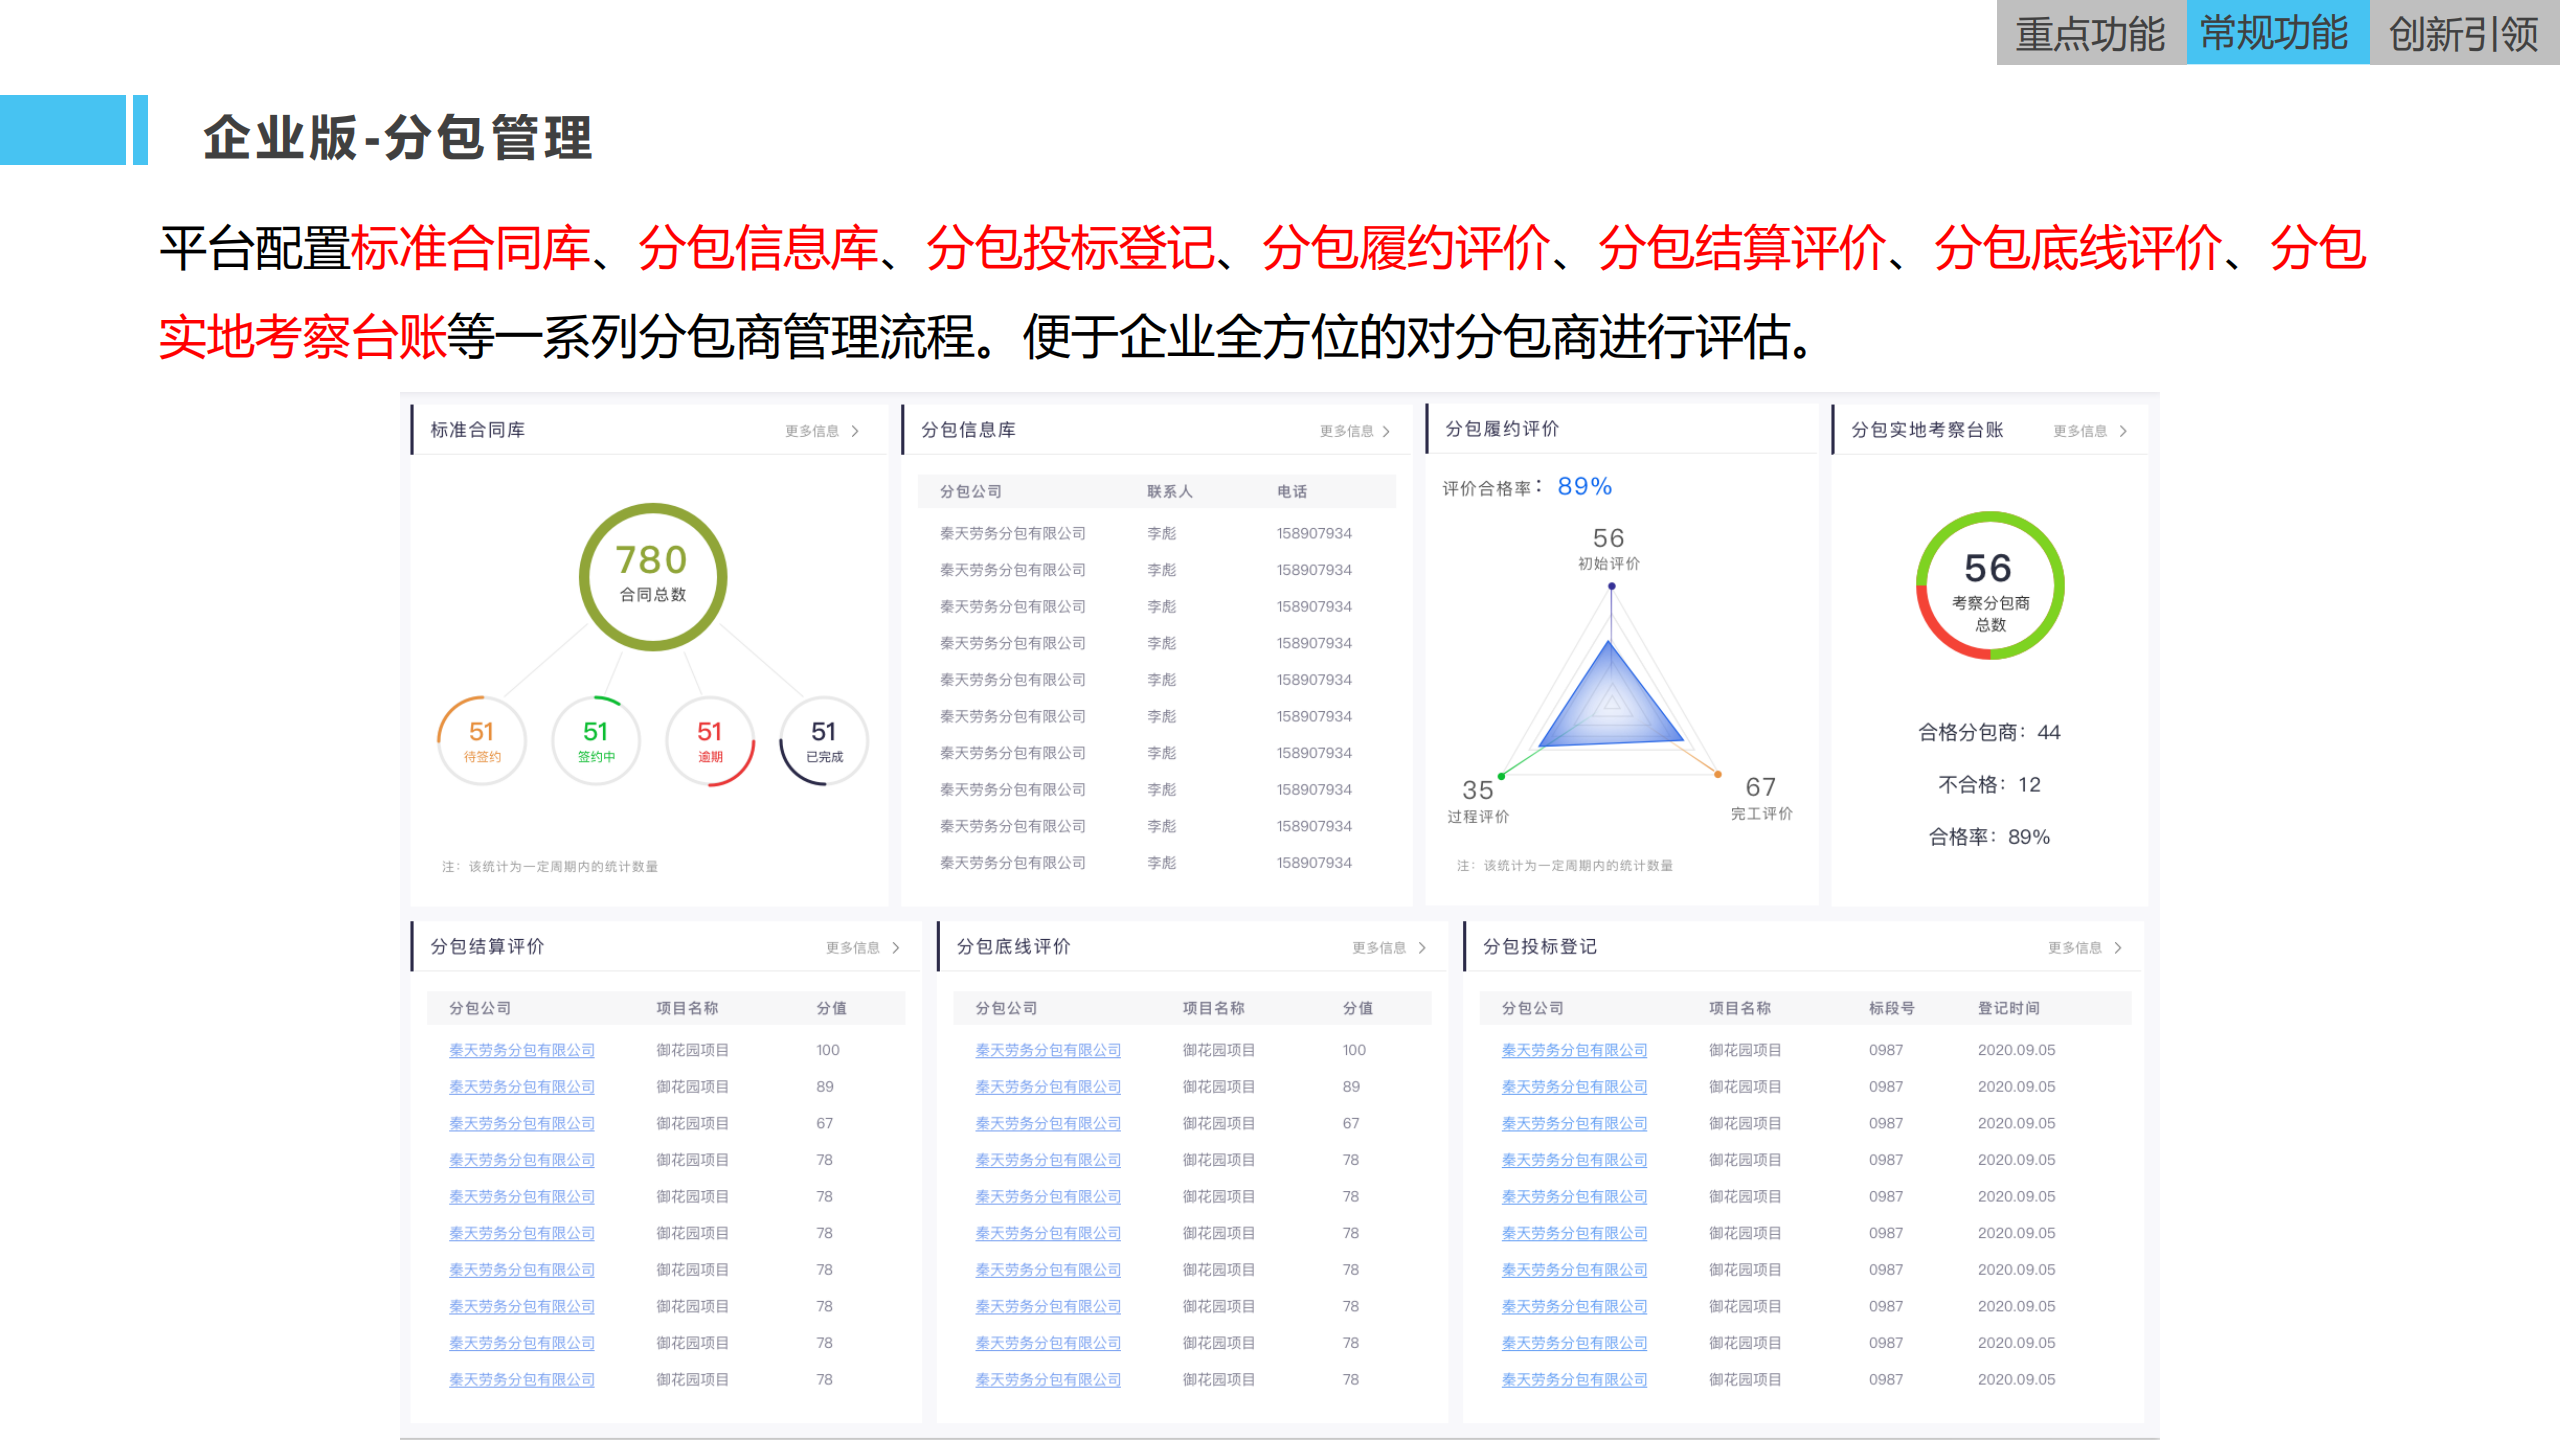This screenshot has height=1440, width=2560.
Task: Click 标段号 column header
Action: coord(1892,1009)
